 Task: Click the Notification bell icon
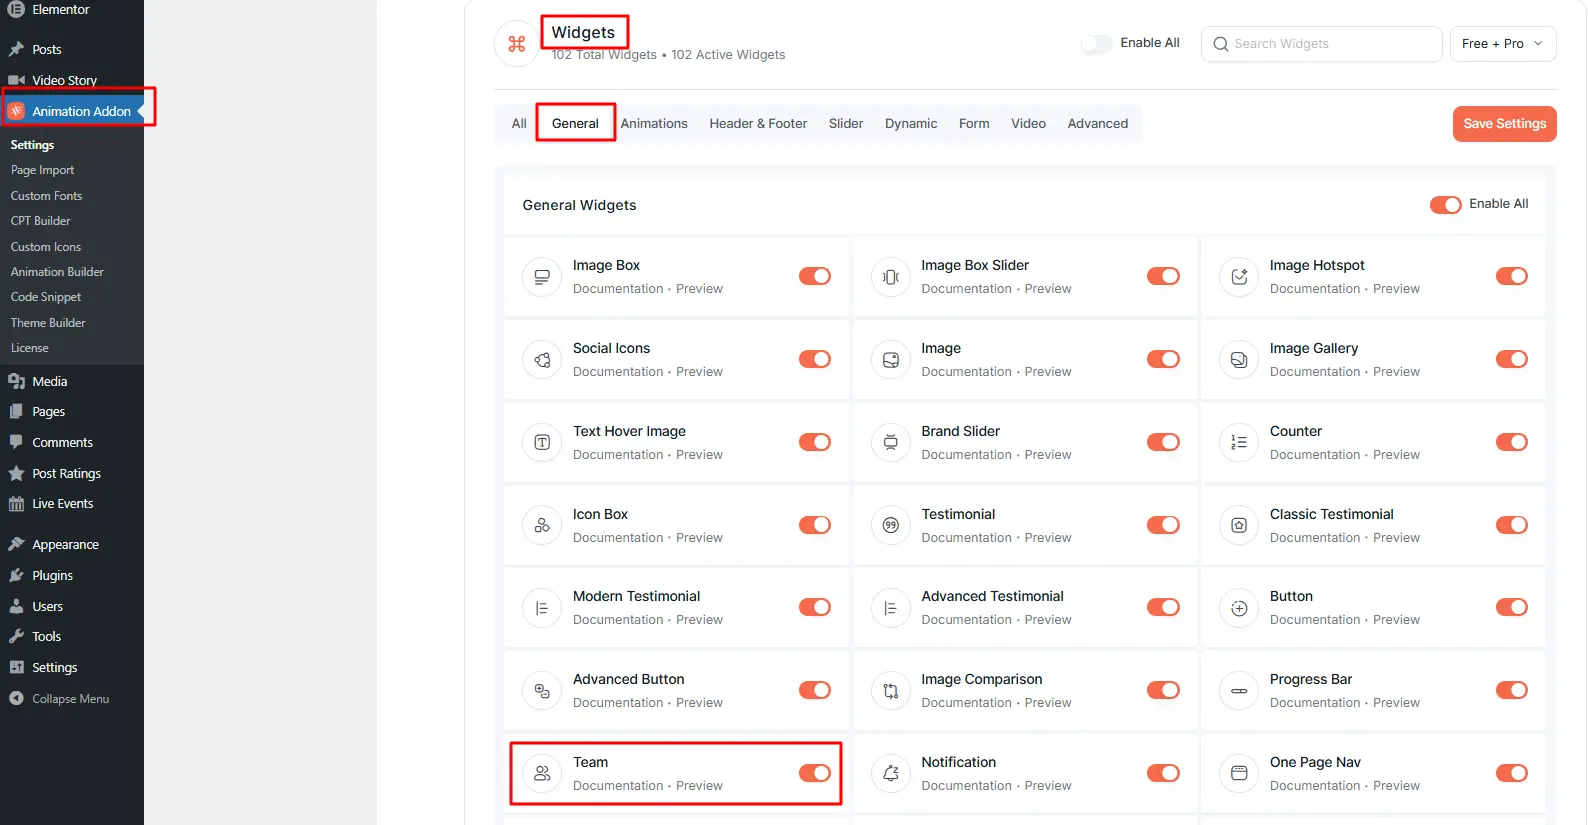click(891, 773)
